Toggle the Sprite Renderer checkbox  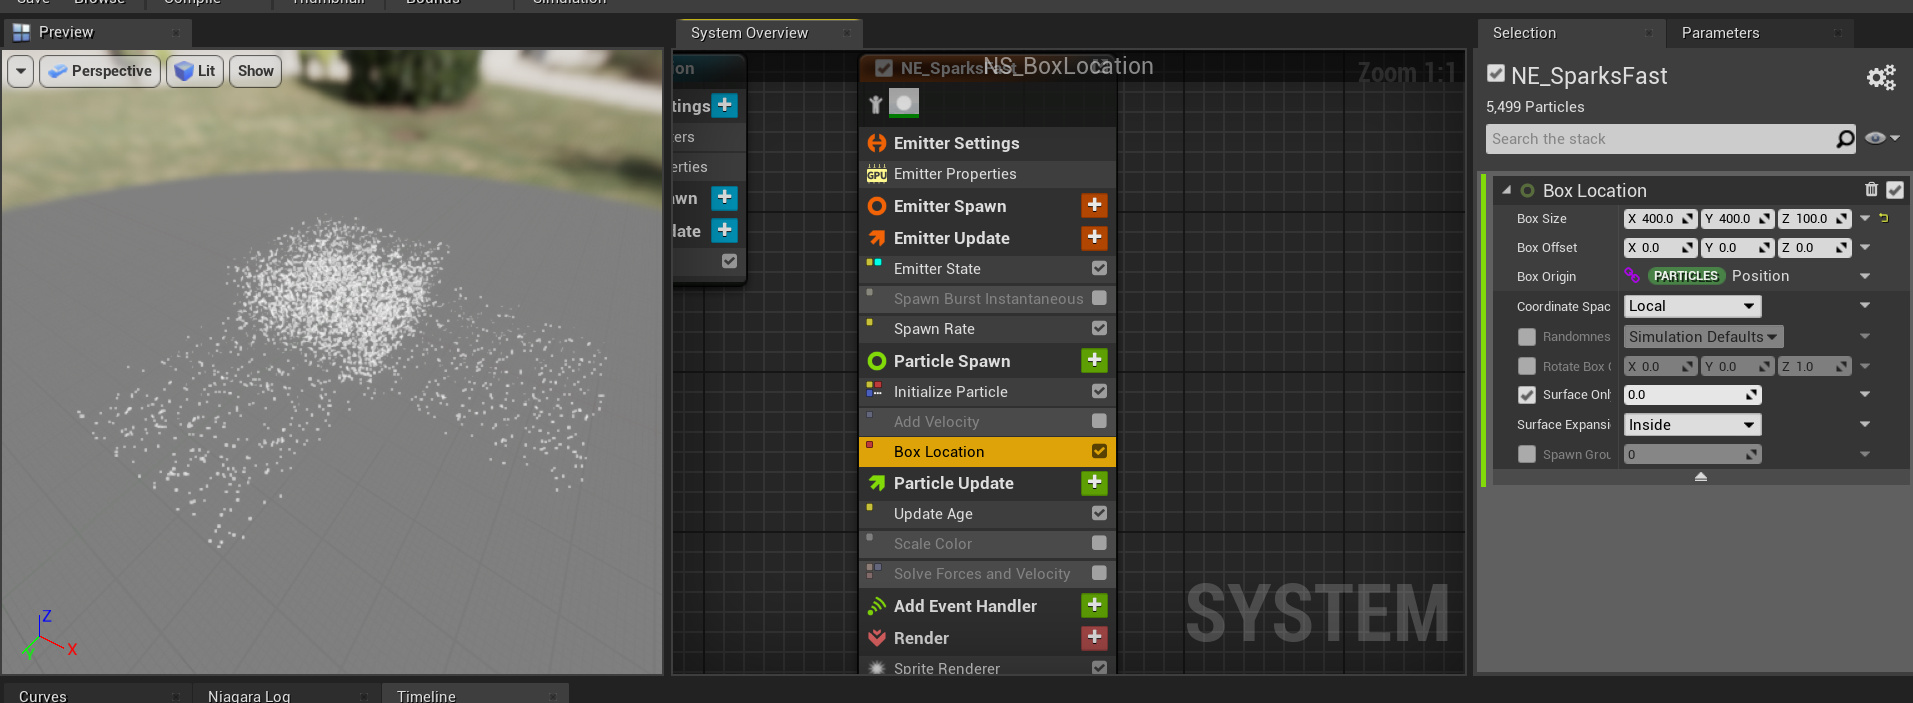point(1099,668)
